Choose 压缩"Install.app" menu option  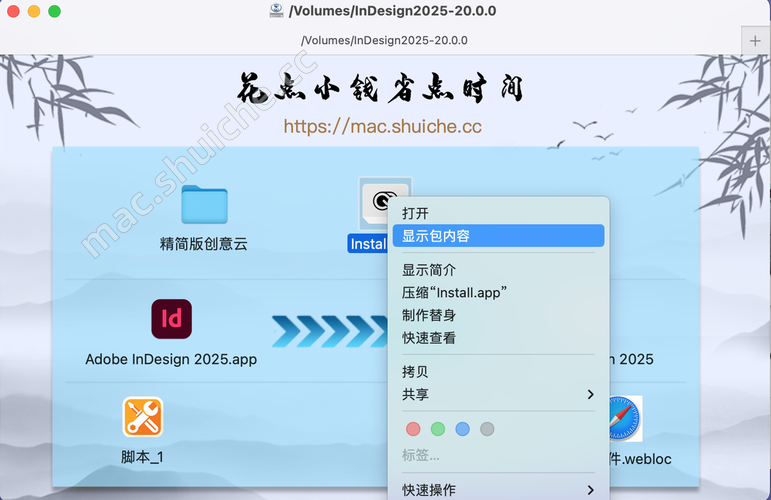pyautogui.click(x=455, y=292)
